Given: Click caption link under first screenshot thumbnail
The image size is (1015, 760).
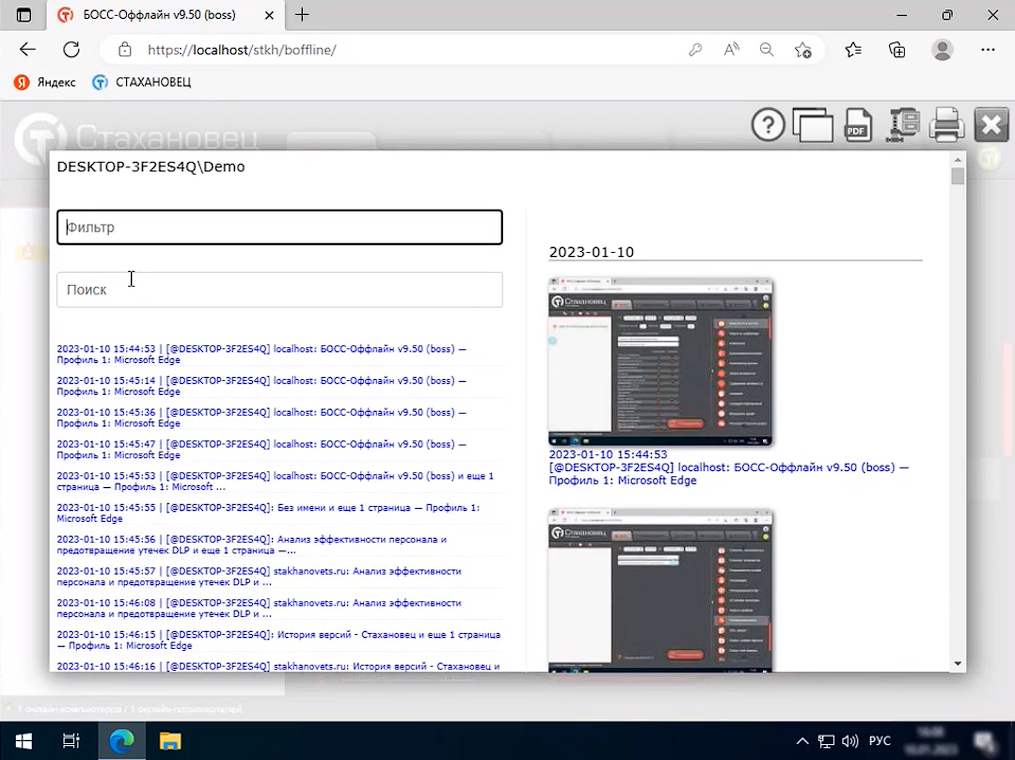Looking at the screenshot, I should click(729, 467).
